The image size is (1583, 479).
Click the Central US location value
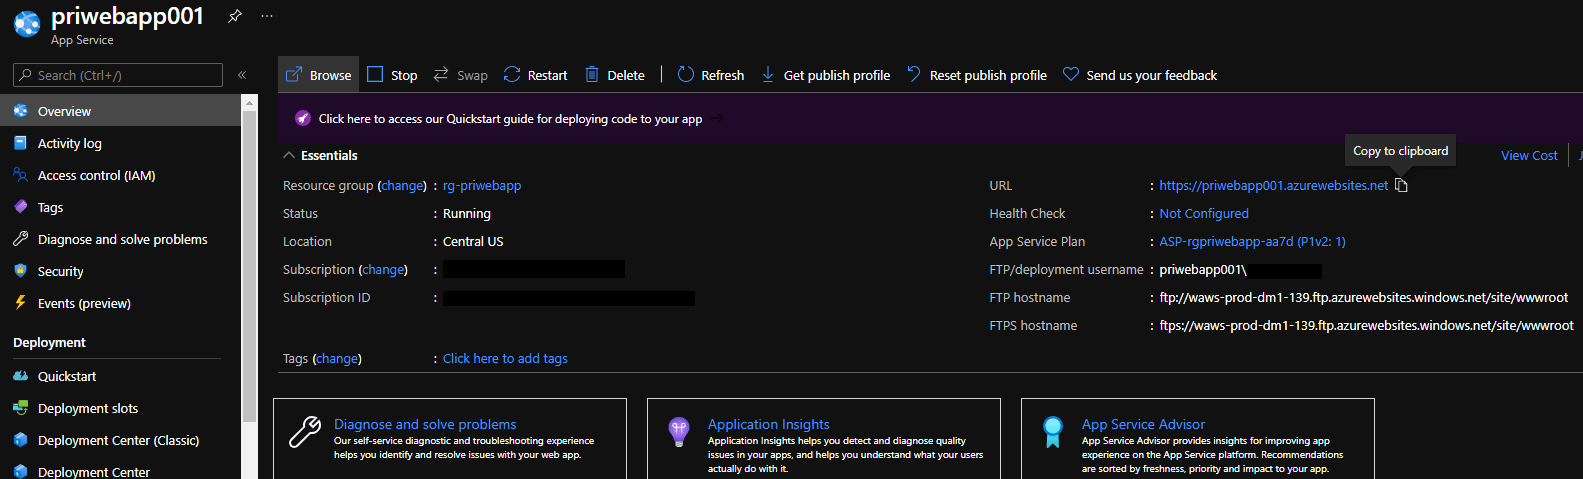473,241
